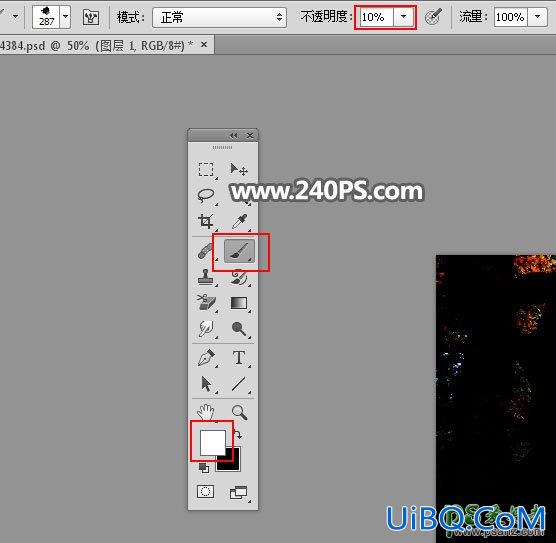This screenshot has width=556, height=543.
Task: Open the blend mode dropdown
Action: (219, 17)
